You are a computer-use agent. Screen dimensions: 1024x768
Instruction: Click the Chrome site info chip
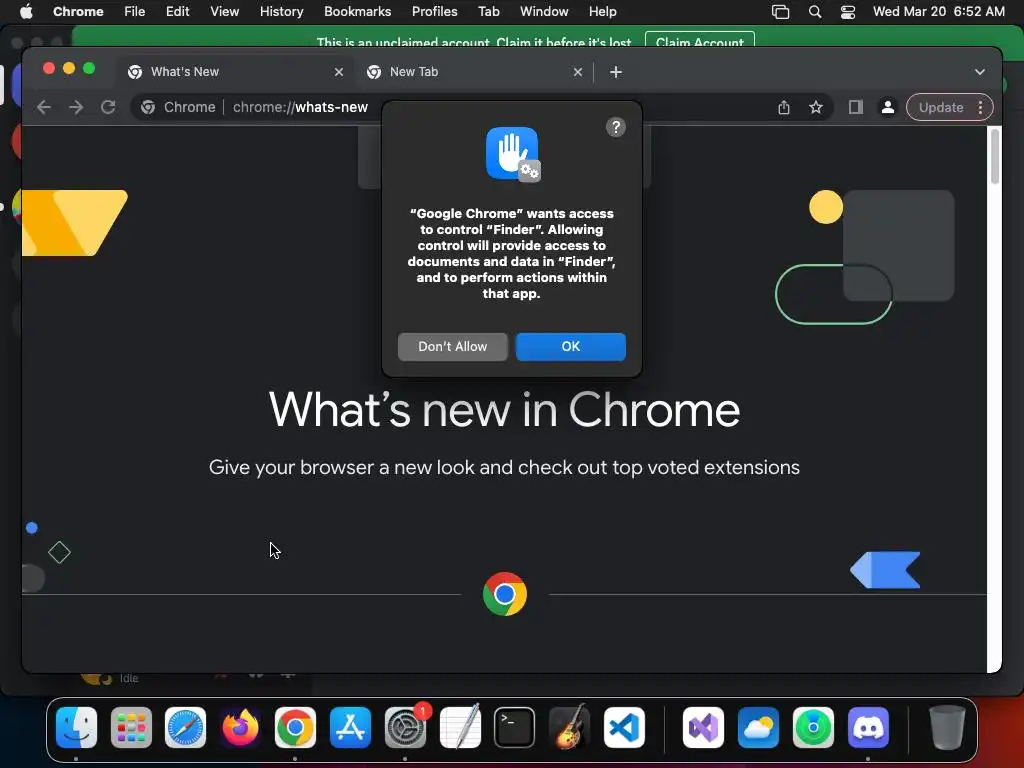point(178,107)
